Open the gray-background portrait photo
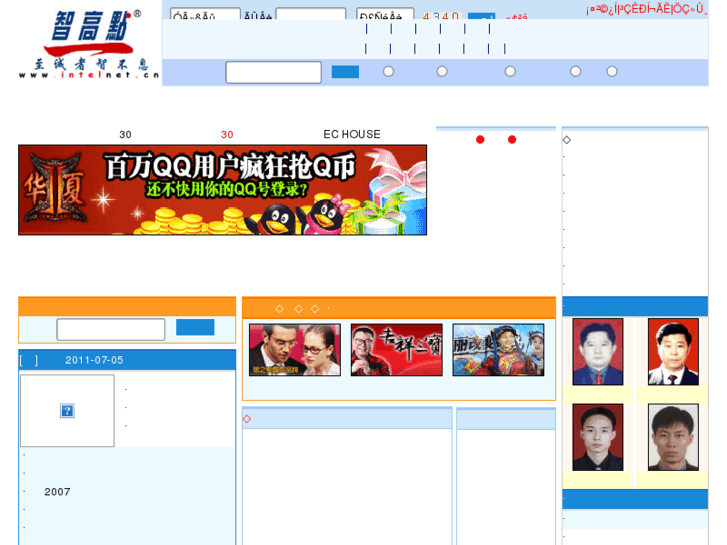 pos(673,437)
